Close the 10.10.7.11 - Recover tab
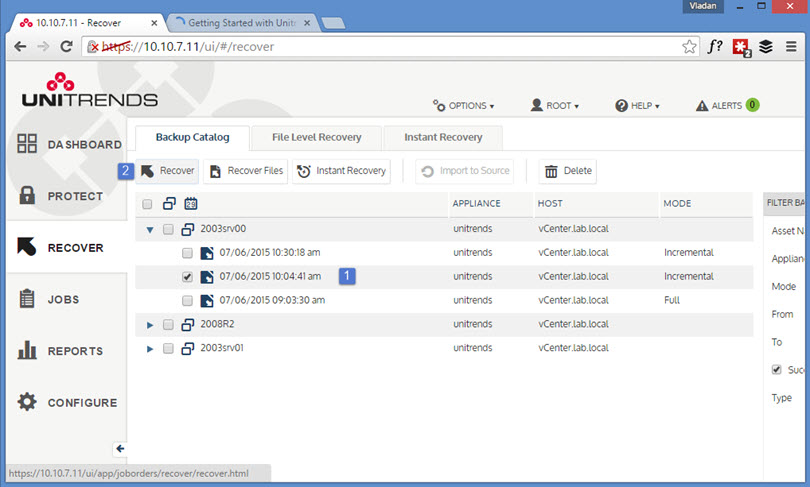 [154, 23]
